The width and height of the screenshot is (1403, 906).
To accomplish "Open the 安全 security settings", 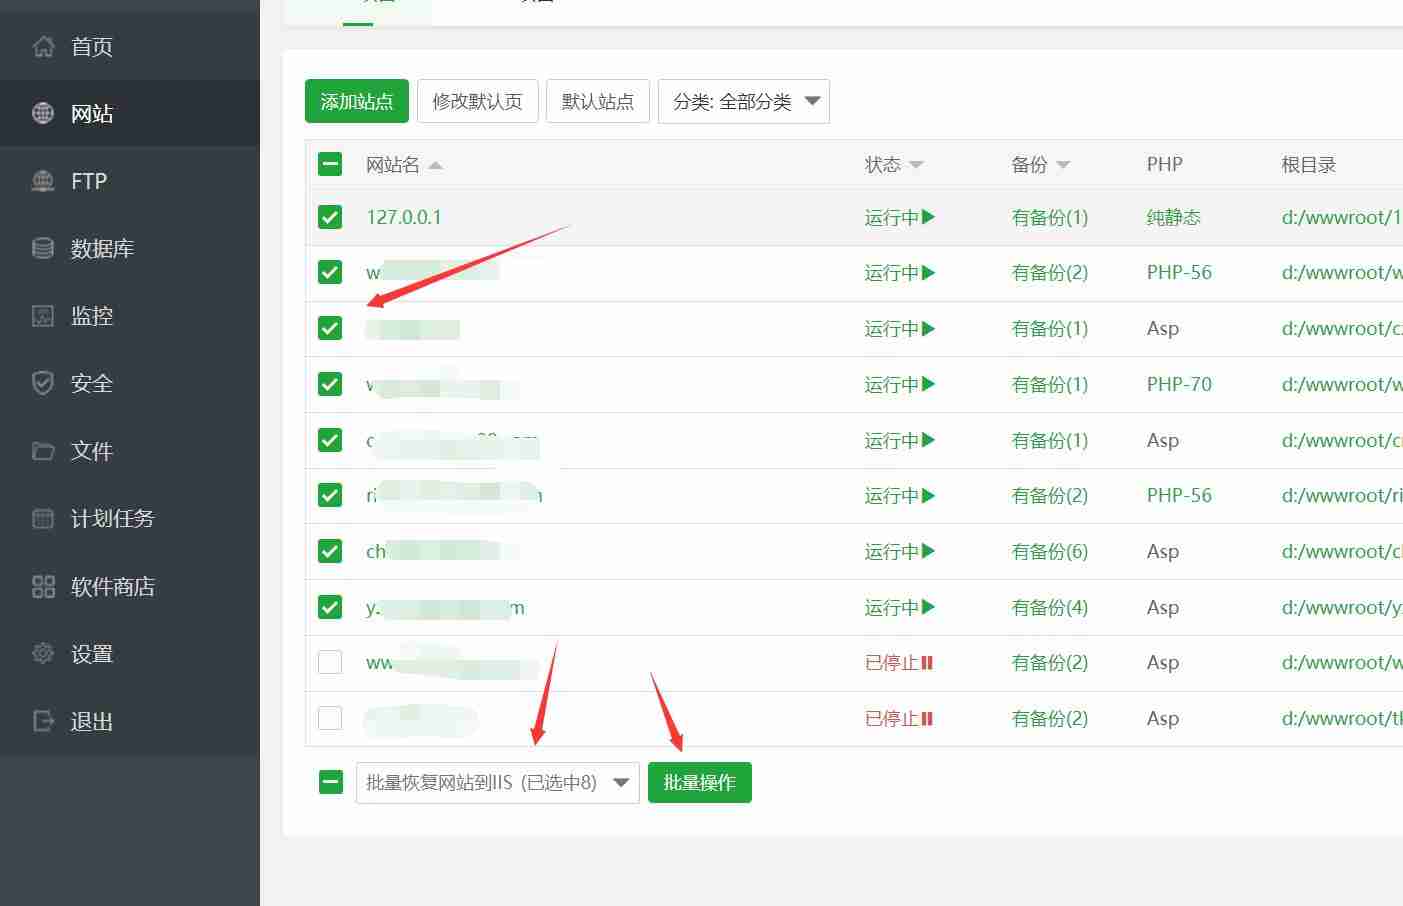I will click(x=90, y=383).
